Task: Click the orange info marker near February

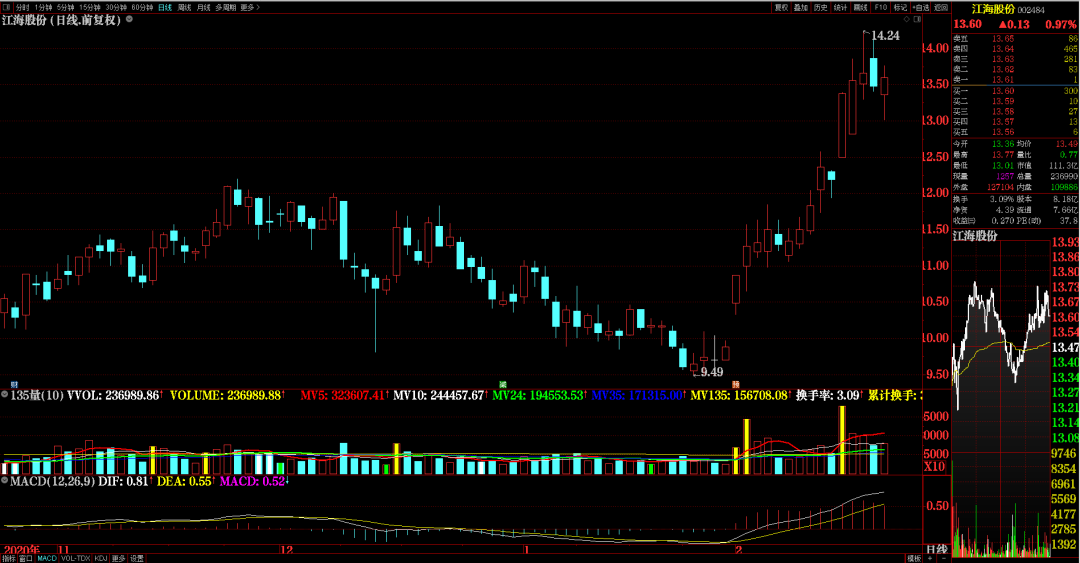Action: tap(736, 385)
